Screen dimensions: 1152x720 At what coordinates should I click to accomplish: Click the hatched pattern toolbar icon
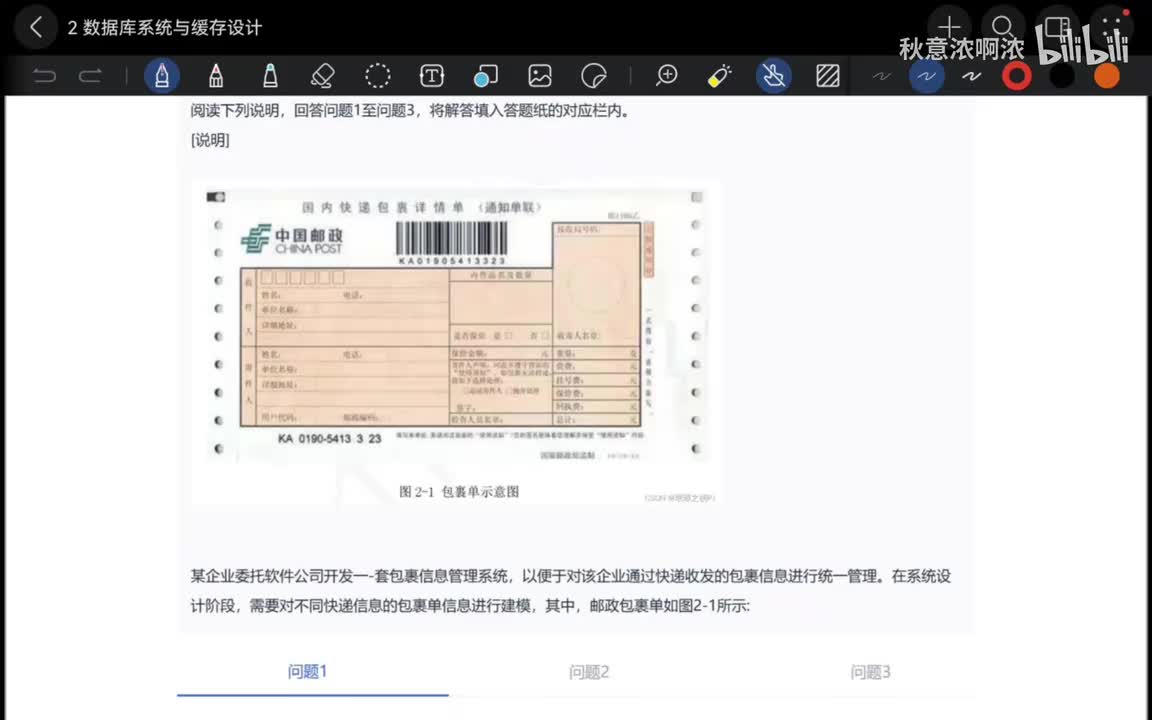[828, 76]
